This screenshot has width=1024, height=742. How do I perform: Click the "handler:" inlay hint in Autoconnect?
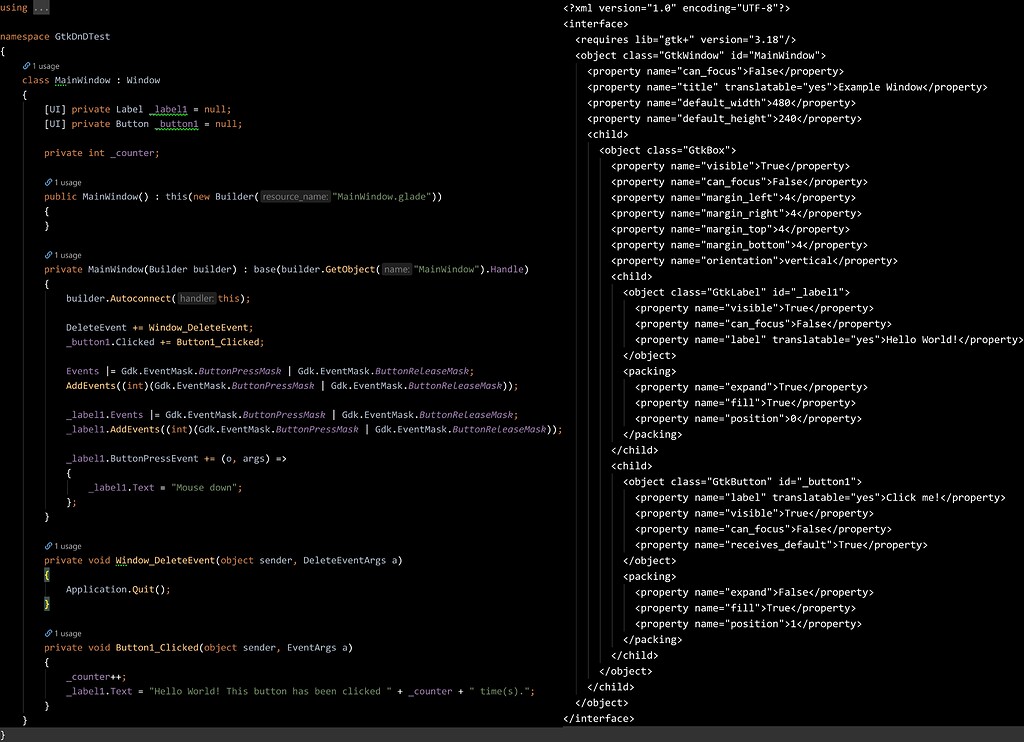[x=197, y=299]
